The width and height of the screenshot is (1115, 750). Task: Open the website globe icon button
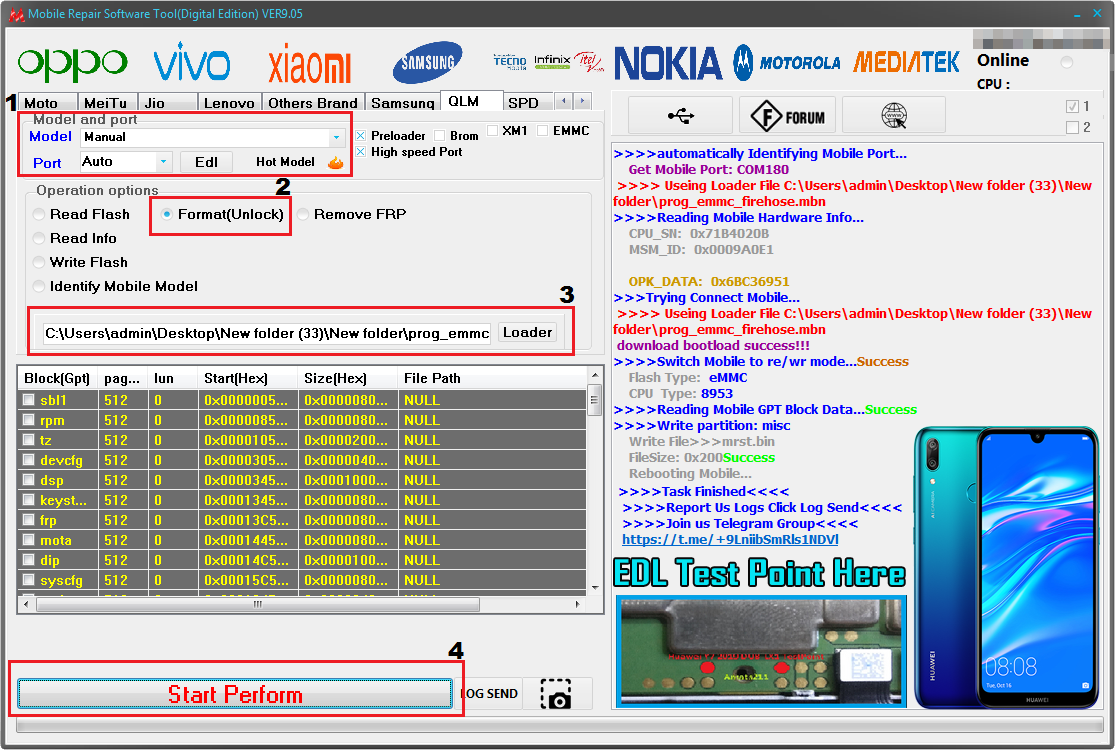click(894, 115)
